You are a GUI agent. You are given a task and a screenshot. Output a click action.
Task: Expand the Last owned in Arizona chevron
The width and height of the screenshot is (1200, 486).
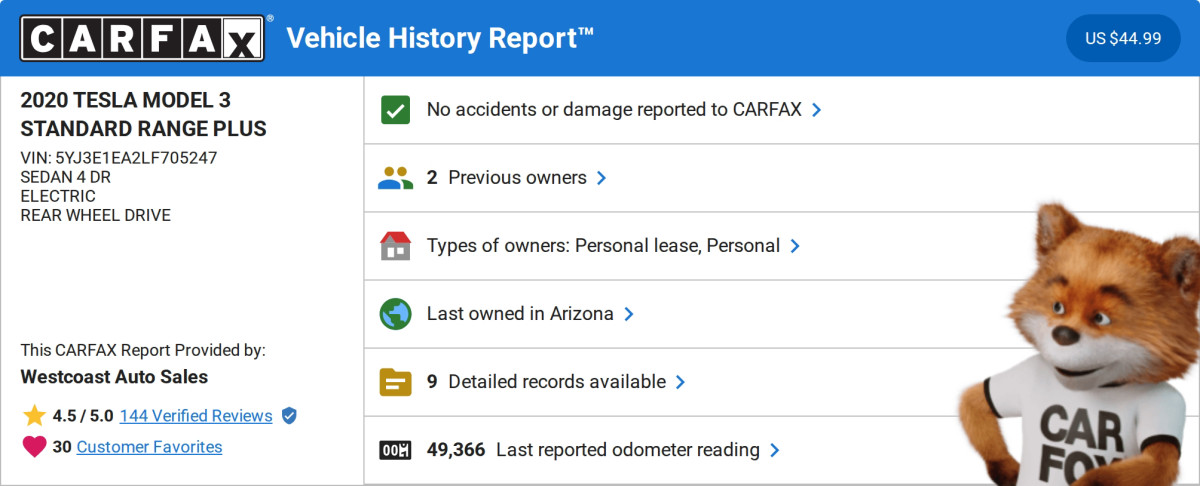629,314
